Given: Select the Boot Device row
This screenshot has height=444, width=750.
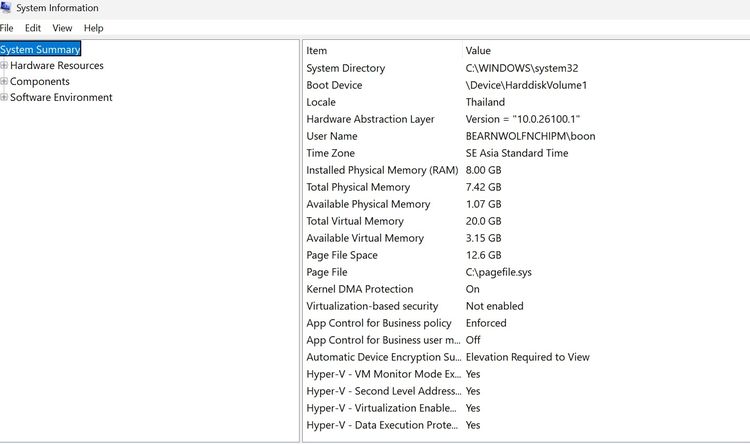Looking at the screenshot, I should (334, 85).
